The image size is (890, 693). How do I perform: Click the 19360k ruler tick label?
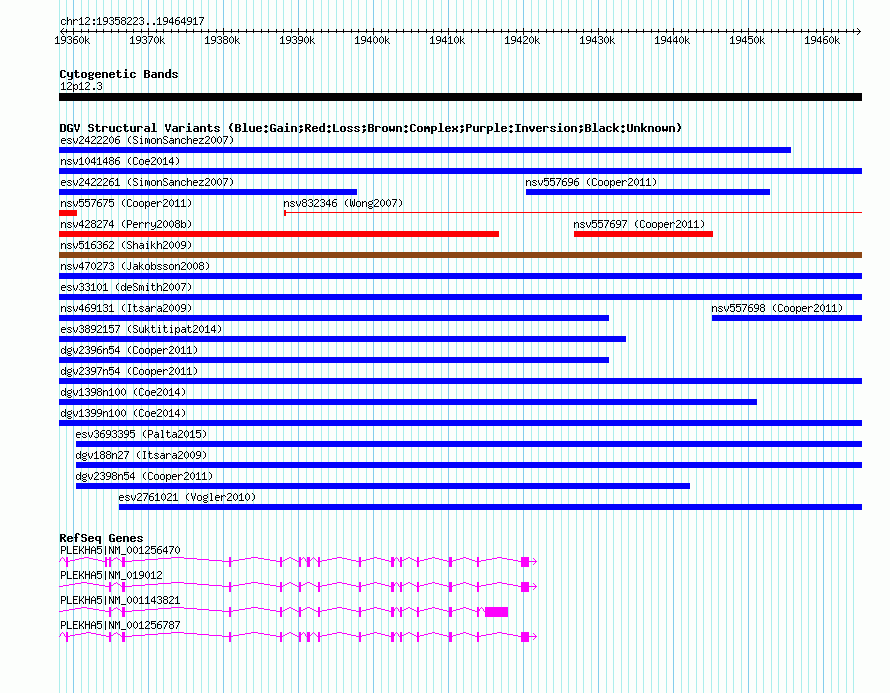click(72, 40)
